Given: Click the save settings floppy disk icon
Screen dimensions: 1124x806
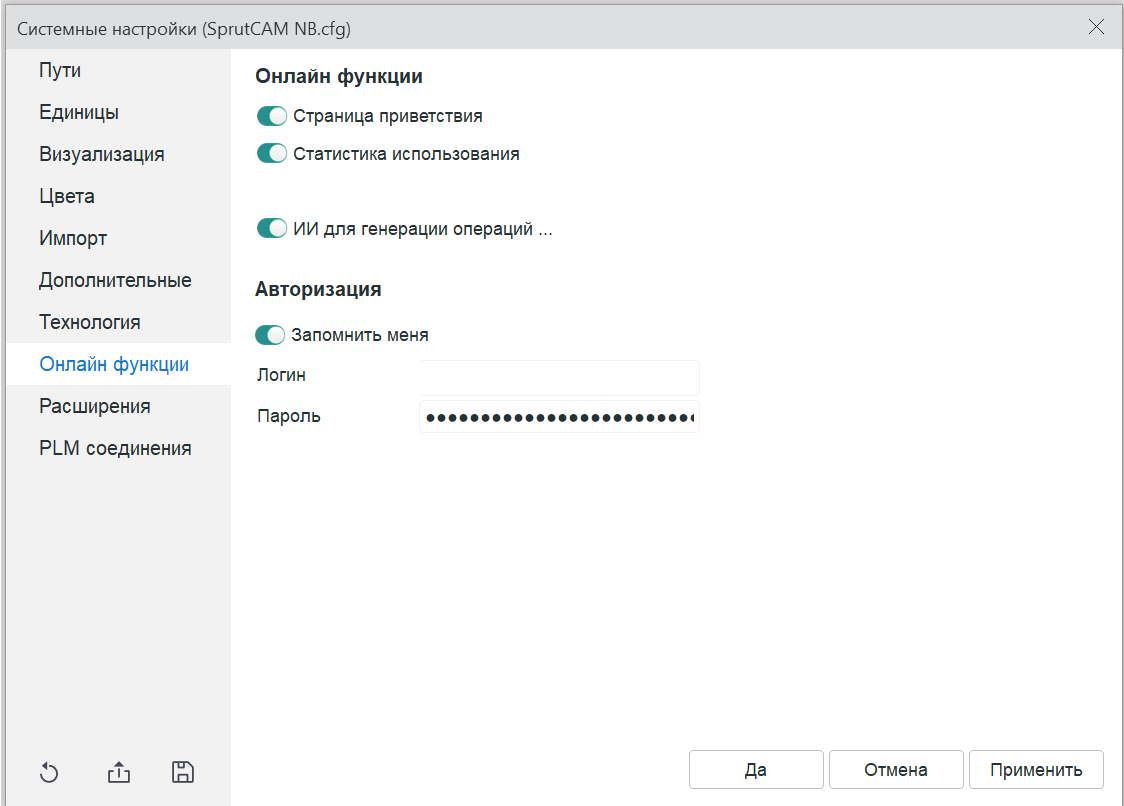Looking at the screenshot, I should pyautogui.click(x=183, y=772).
